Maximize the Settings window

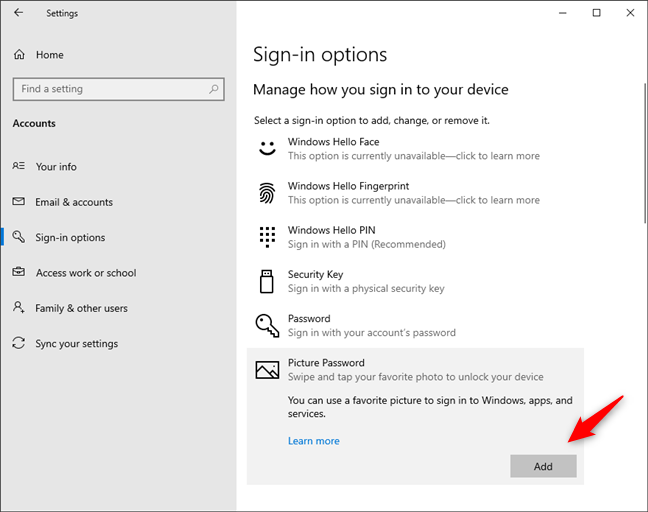pos(596,13)
